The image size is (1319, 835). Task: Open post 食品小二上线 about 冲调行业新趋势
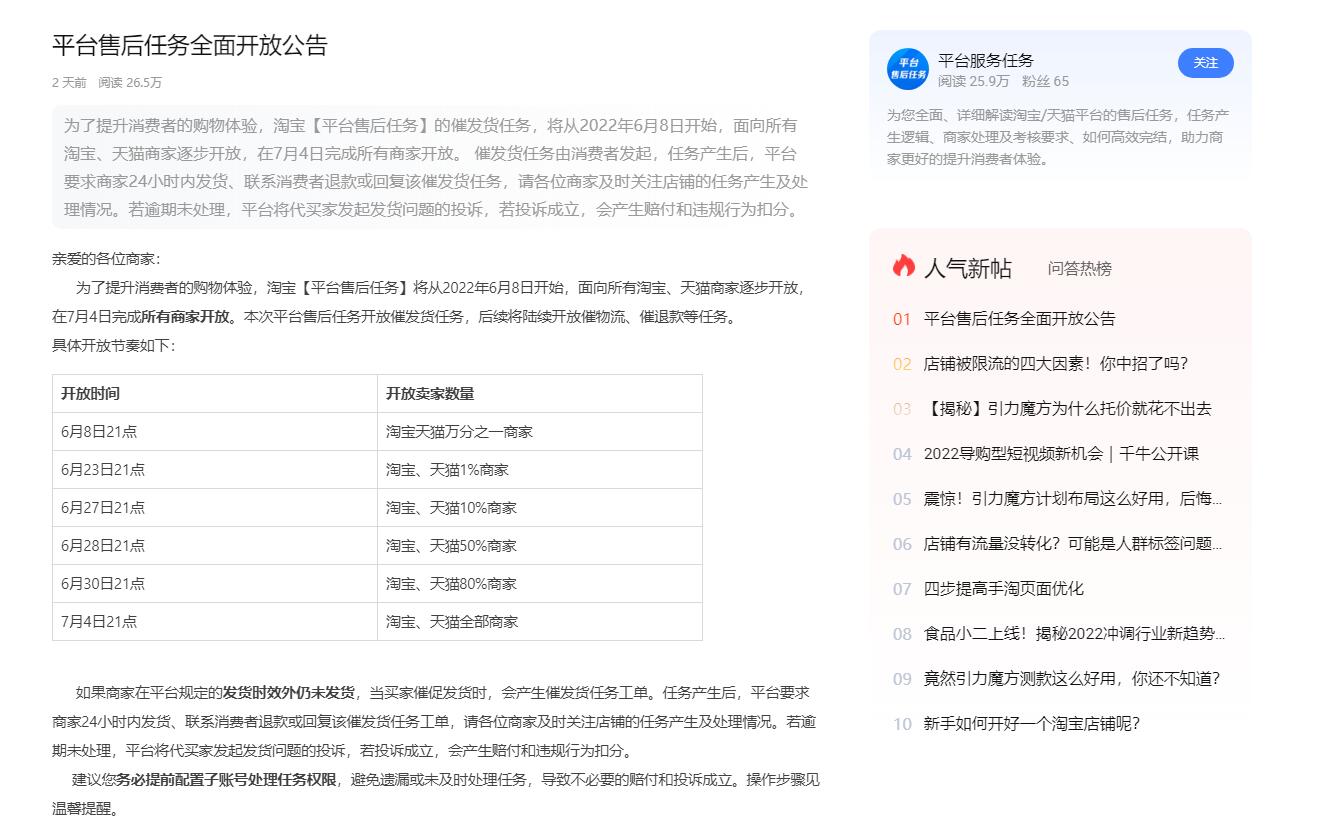pos(1071,634)
